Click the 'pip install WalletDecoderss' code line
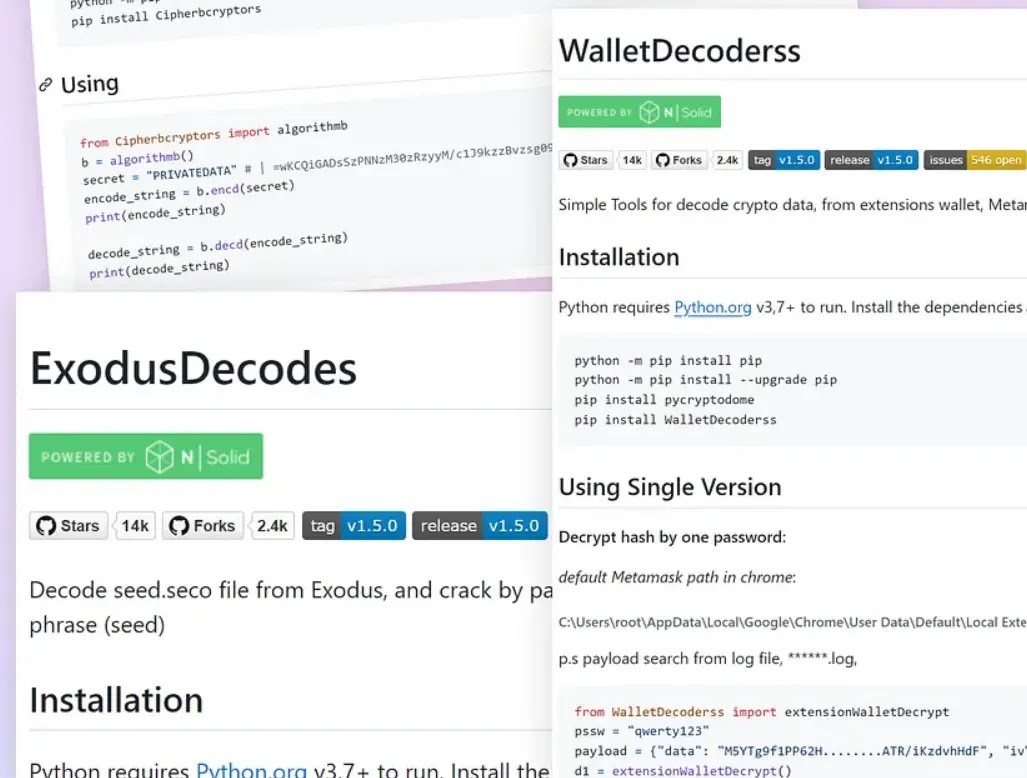Image resolution: width=1027 pixels, height=778 pixels. tap(675, 420)
